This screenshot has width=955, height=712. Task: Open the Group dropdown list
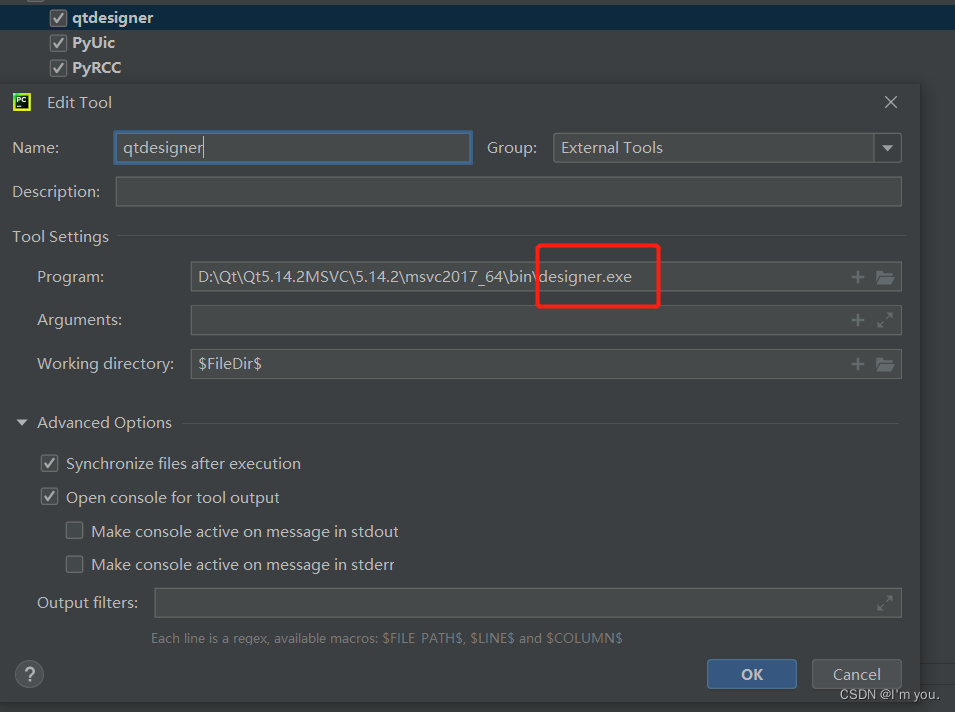coord(888,147)
